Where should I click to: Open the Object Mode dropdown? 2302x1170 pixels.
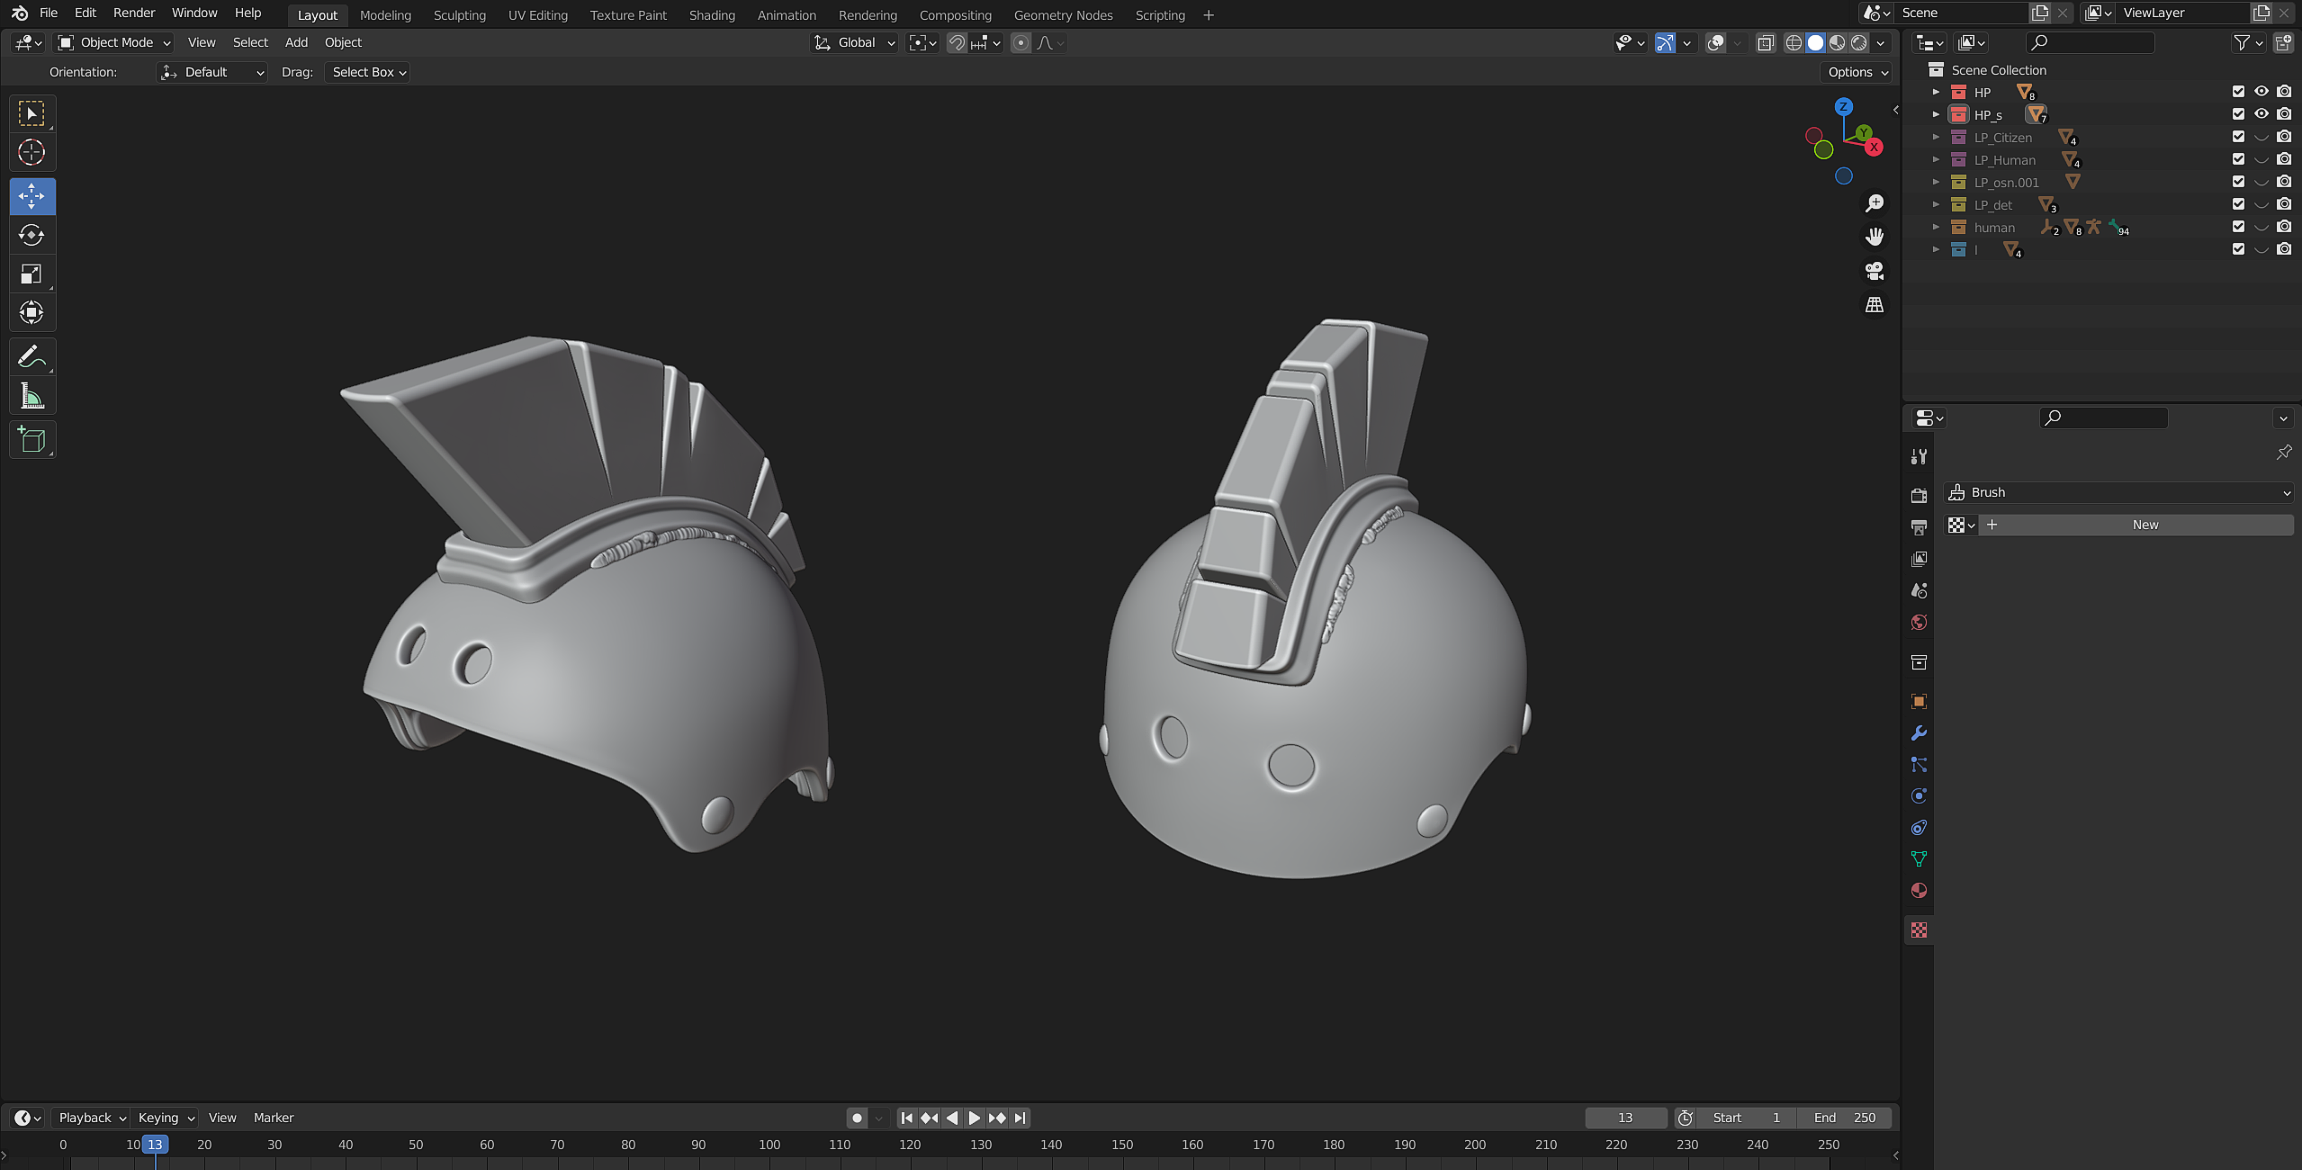tap(115, 42)
